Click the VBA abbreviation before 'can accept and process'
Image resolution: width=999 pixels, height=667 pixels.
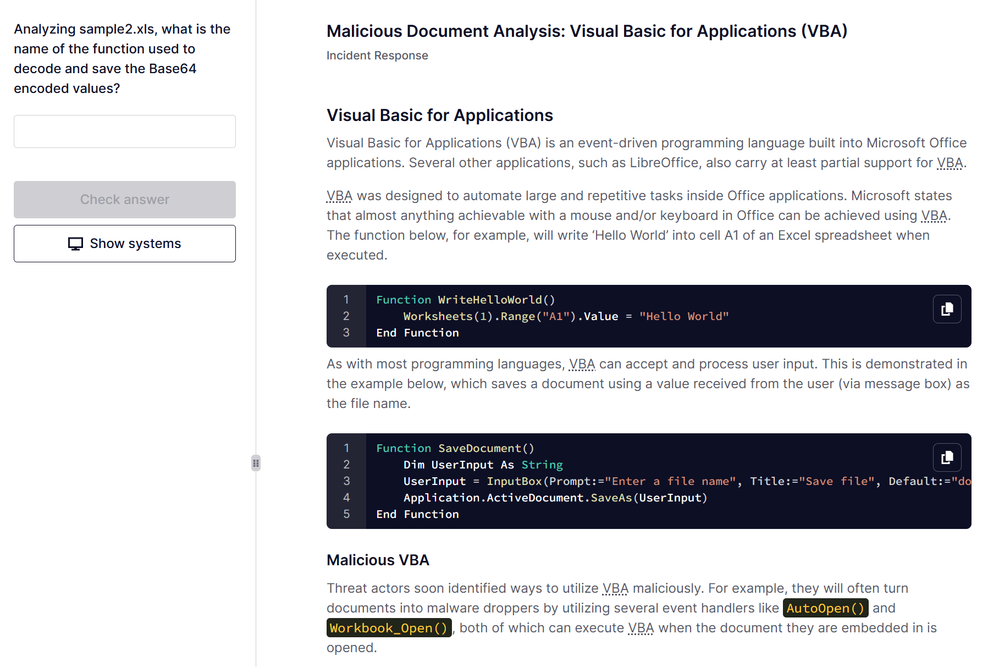point(582,364)
